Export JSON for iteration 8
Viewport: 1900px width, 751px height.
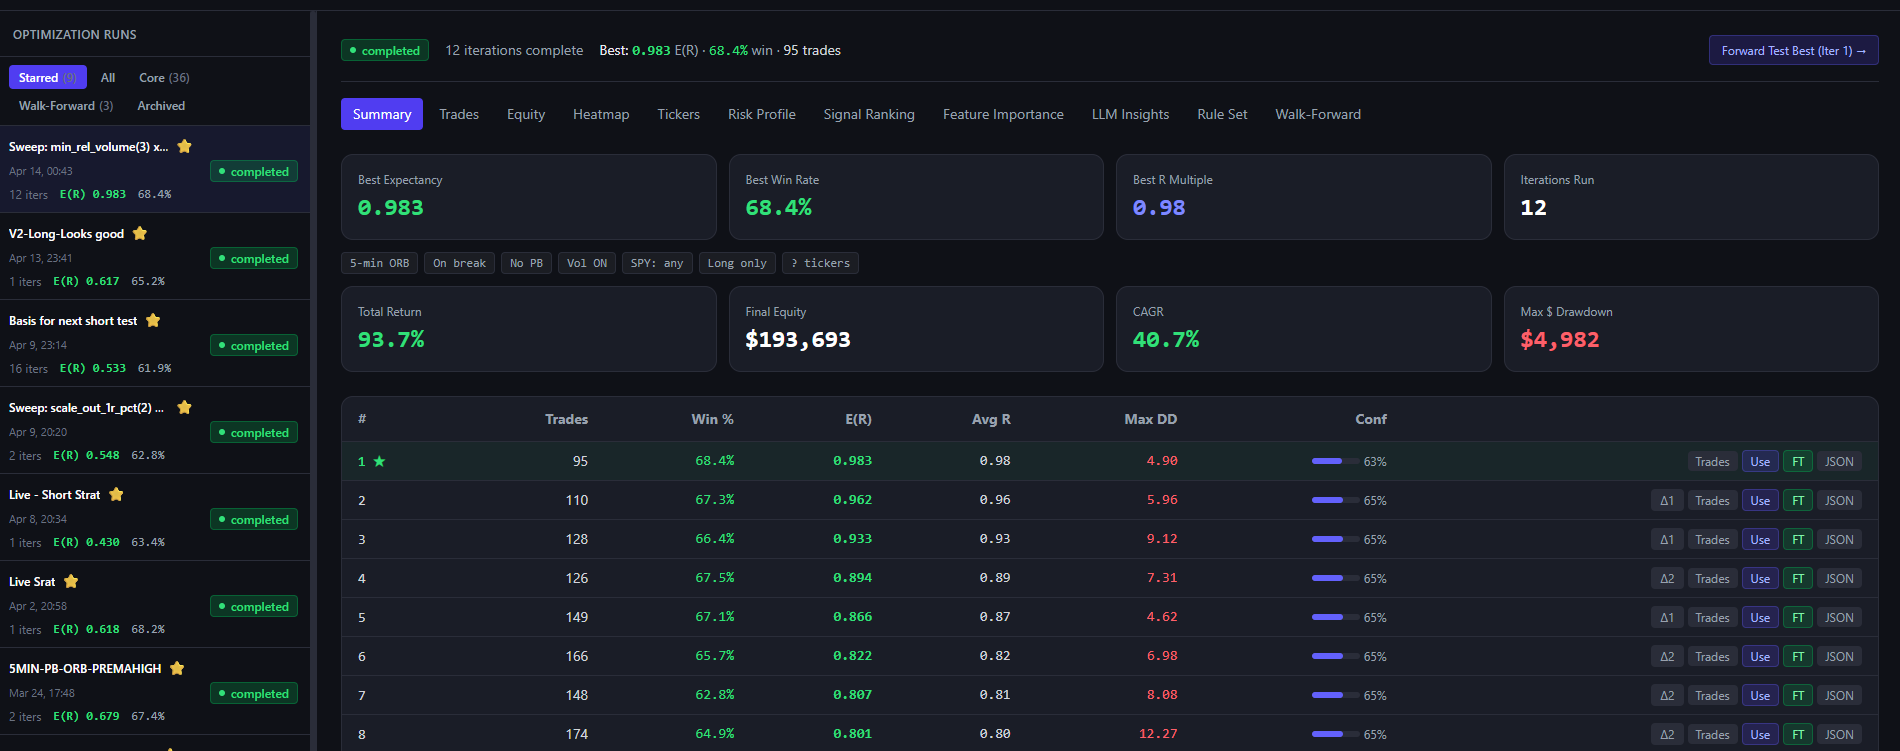[x=1839, y=734]
